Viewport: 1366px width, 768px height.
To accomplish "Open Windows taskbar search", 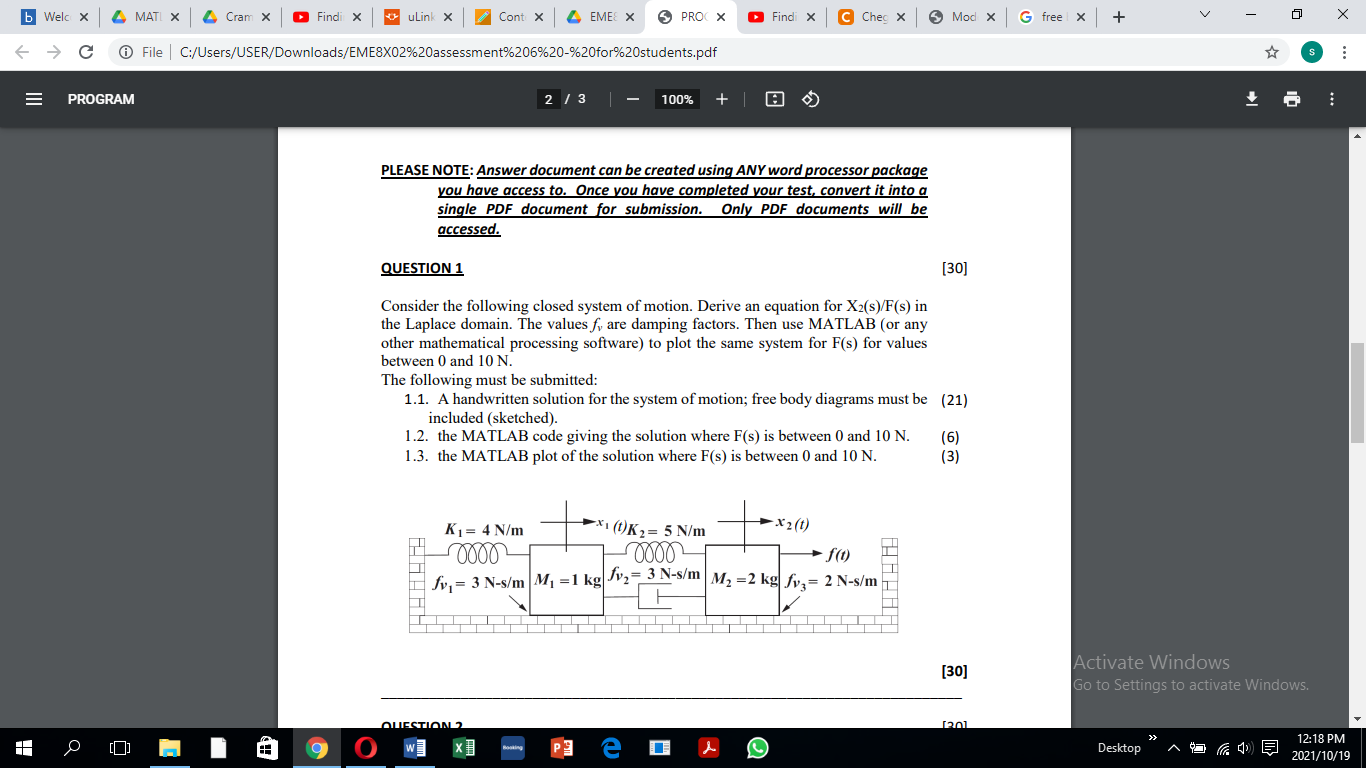I will tap(72, 747).
